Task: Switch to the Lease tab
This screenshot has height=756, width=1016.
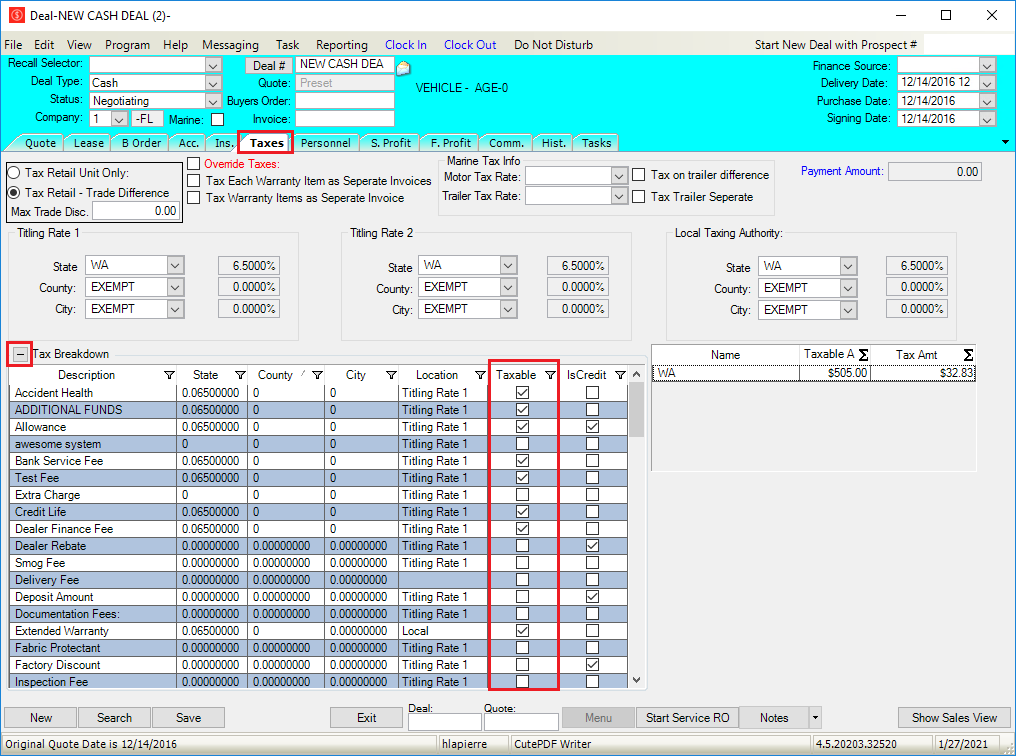Action: tap(88, 143)
